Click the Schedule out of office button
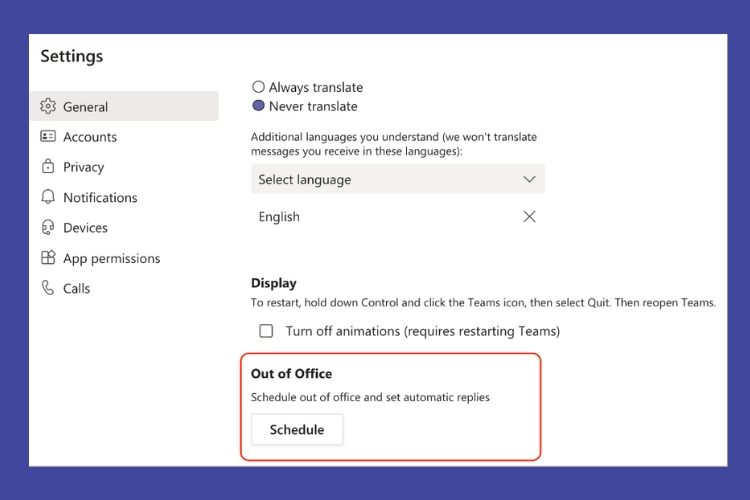Viewport: 750px width, 500px height. (x=297, y=429)
